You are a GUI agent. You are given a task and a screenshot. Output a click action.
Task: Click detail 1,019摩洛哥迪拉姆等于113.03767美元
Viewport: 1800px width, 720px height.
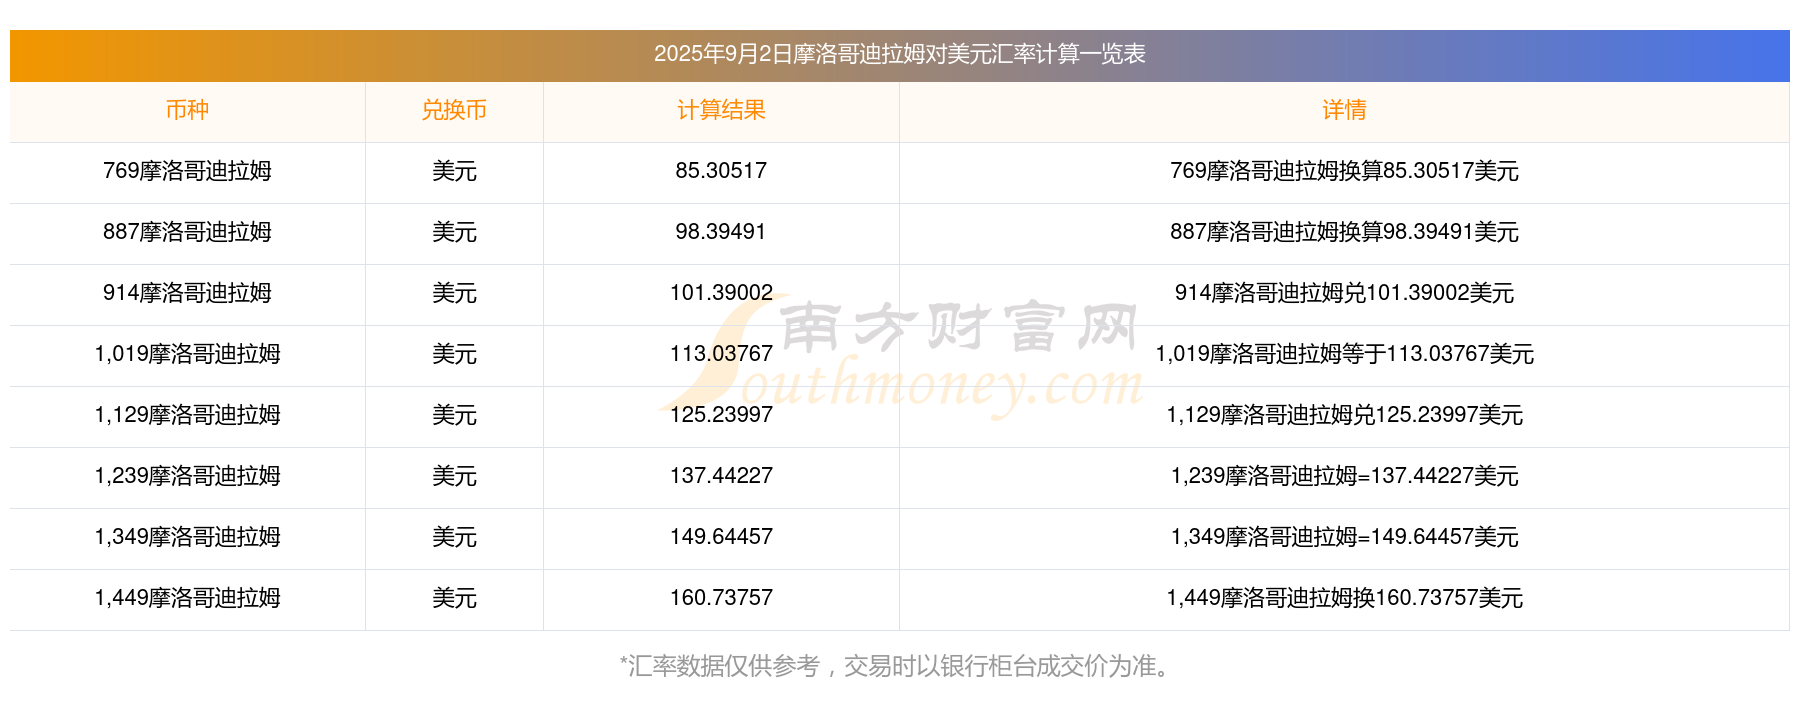coord(1344,354)
